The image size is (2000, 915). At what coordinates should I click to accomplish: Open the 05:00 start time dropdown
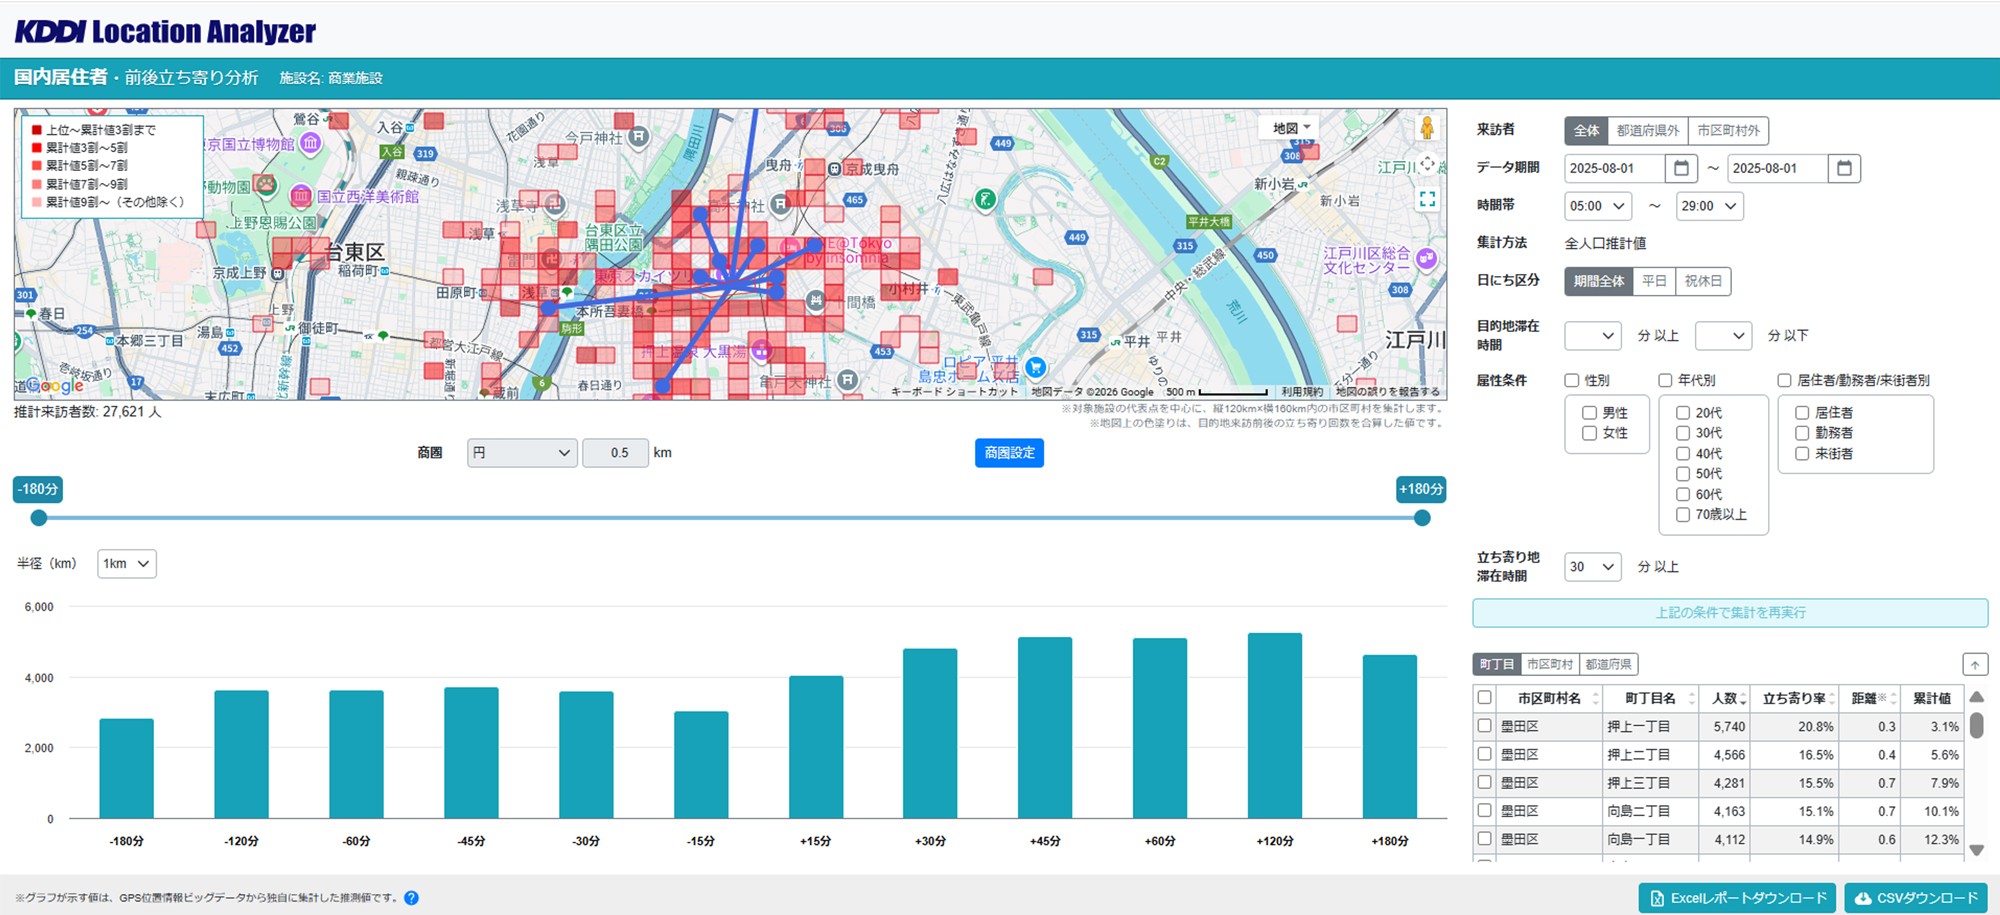[x=1597, y=206]
